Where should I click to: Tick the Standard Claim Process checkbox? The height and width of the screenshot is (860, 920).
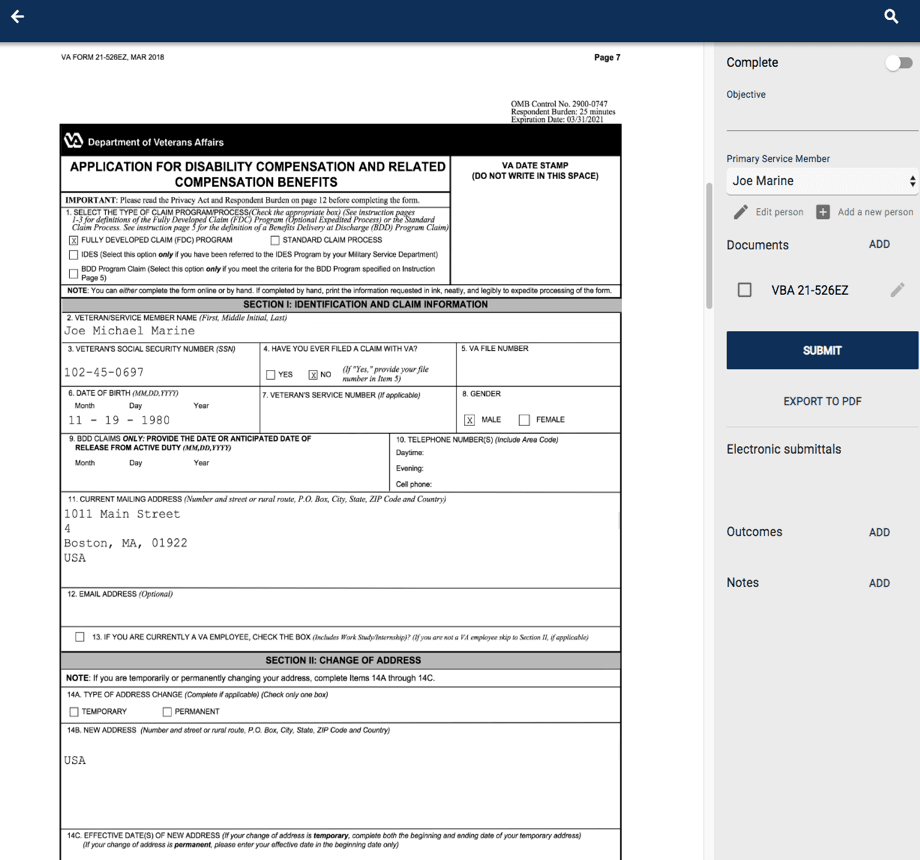[275, 240]
